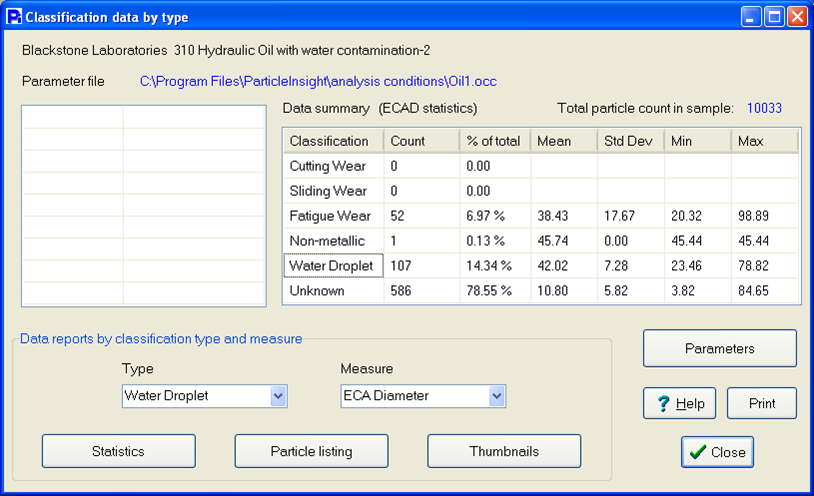Print the classification data

(761, 403)
